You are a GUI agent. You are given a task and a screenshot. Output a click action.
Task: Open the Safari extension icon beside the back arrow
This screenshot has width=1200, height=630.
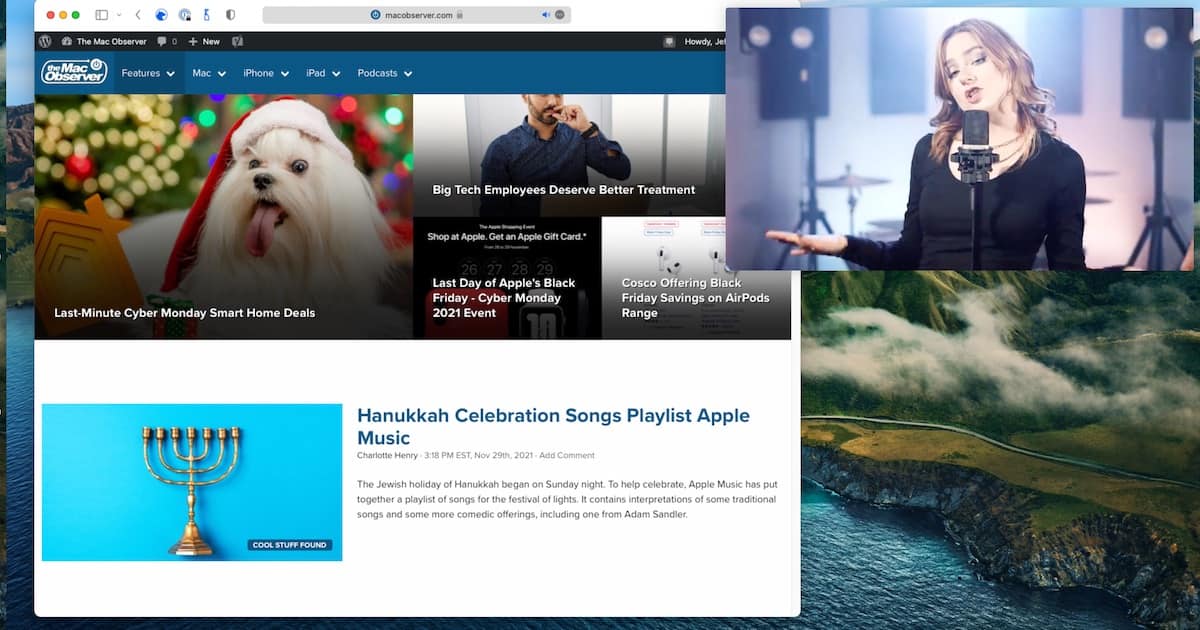coord(160,15)
